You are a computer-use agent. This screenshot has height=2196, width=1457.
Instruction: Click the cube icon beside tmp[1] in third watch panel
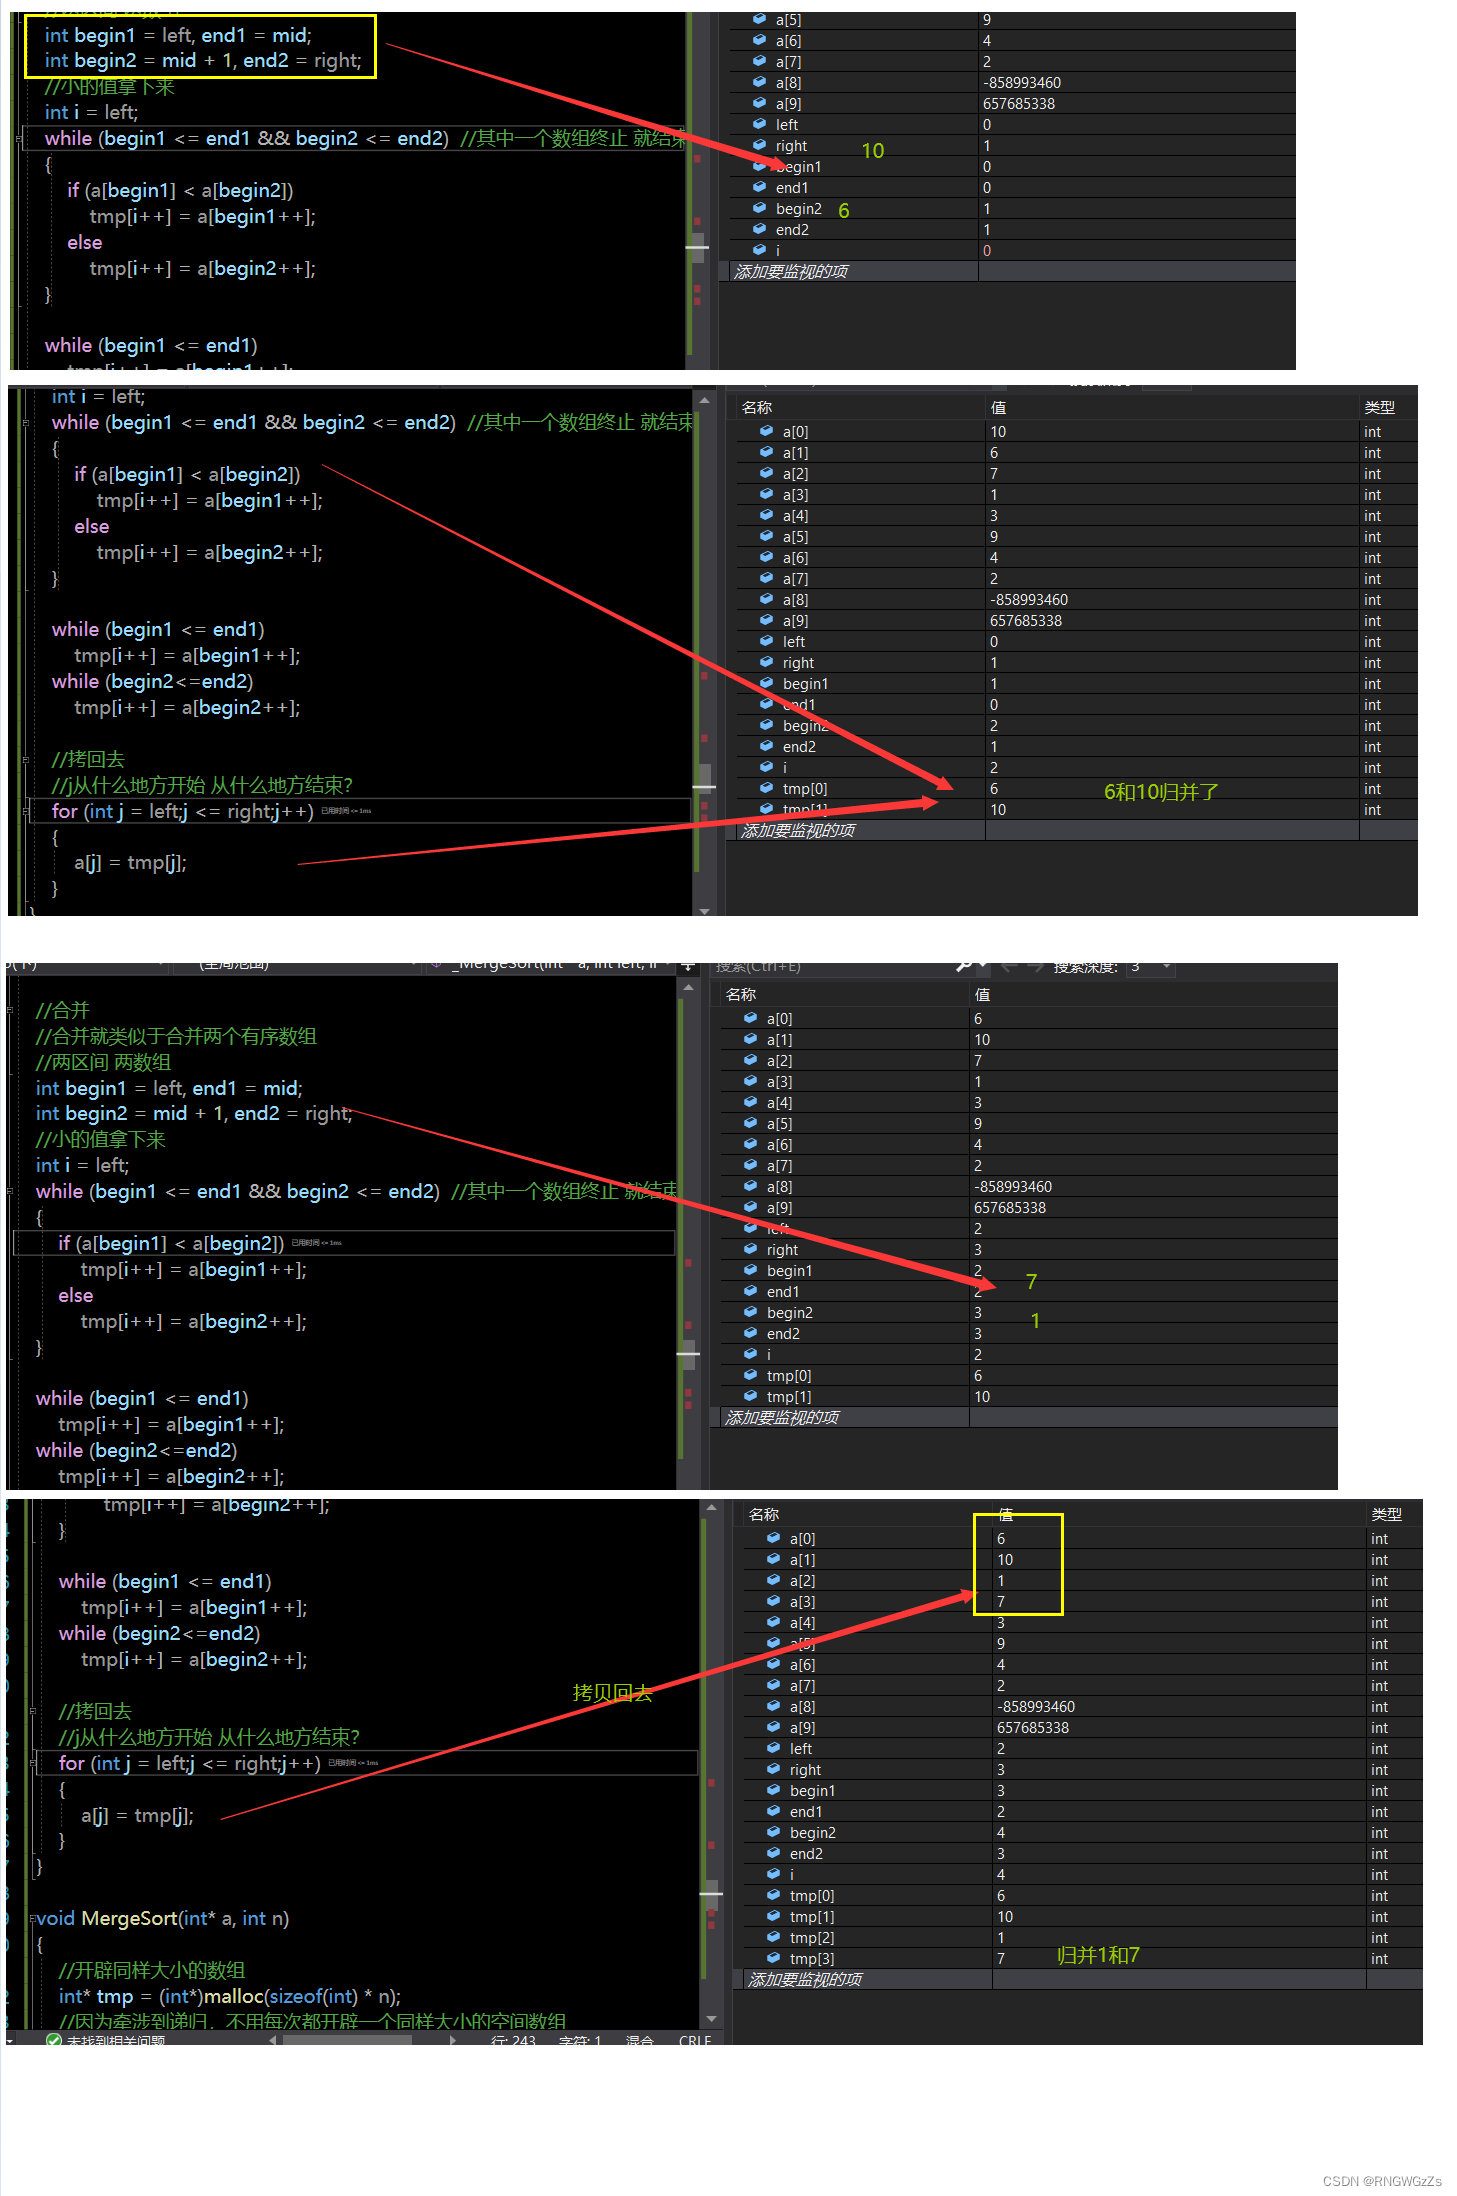click(x=750, y=1396)
